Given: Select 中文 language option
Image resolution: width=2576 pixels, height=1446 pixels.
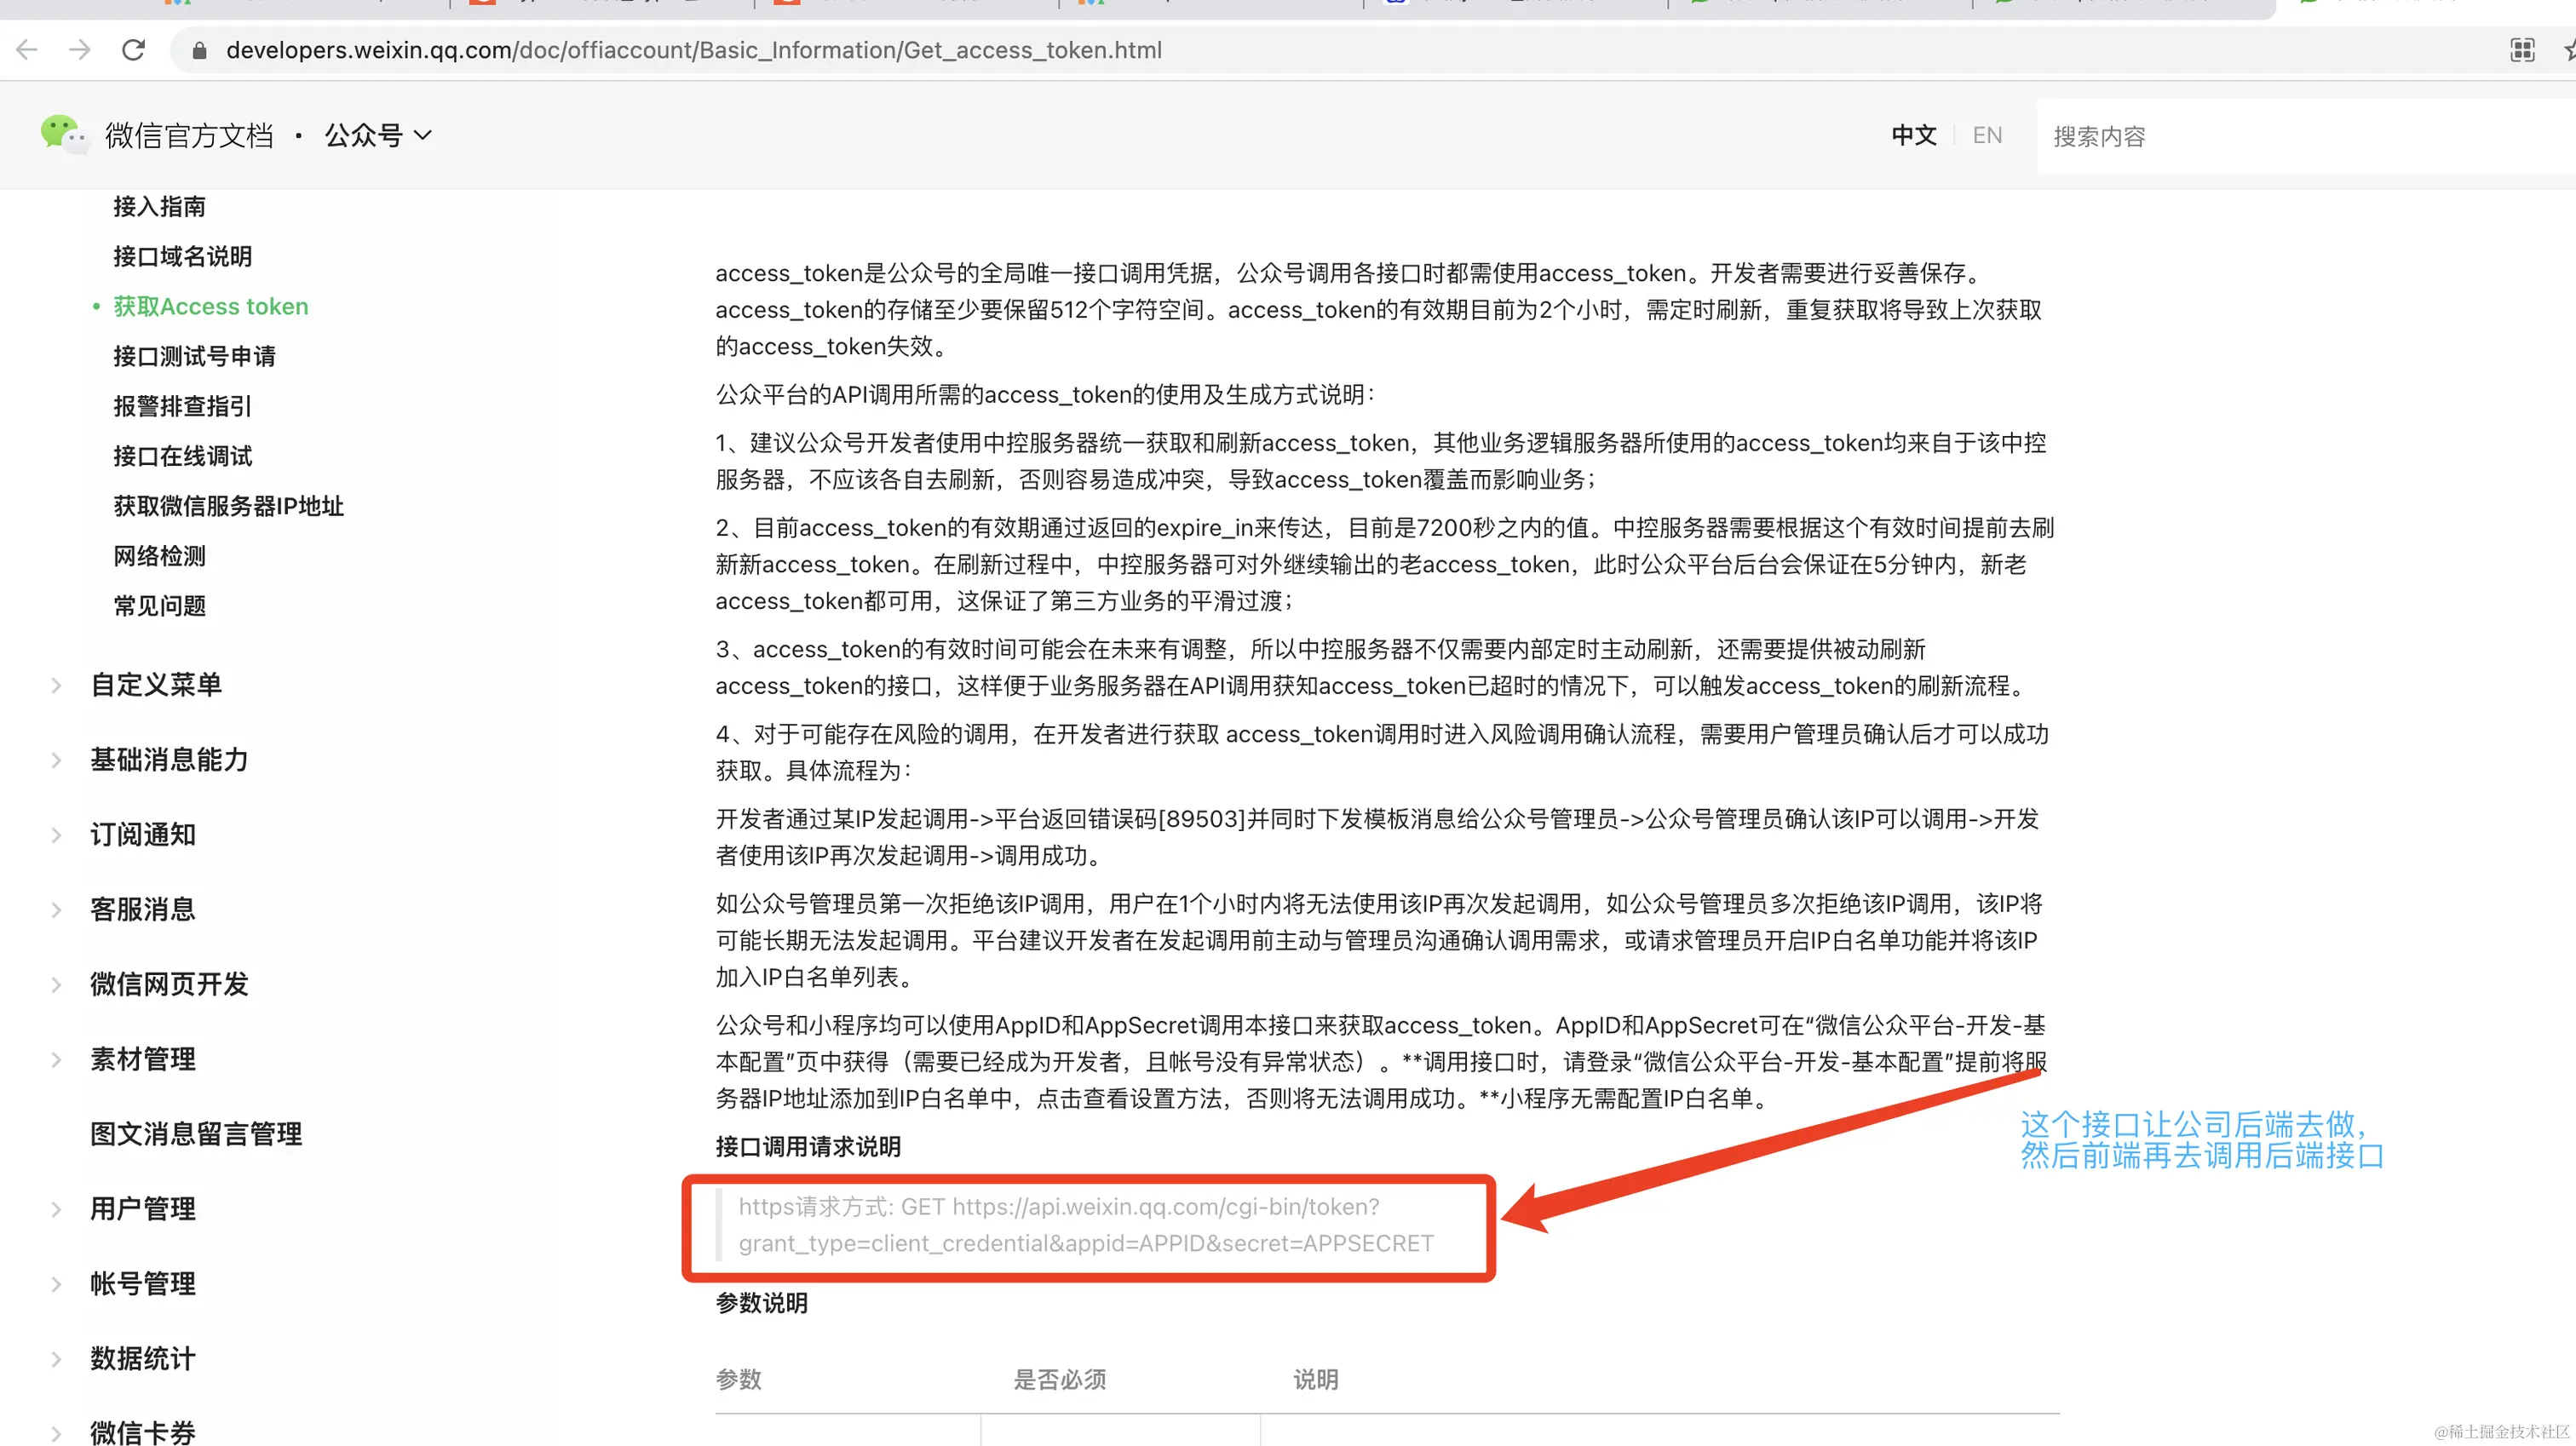Looking at the screenshot, I should point(1913,135).
